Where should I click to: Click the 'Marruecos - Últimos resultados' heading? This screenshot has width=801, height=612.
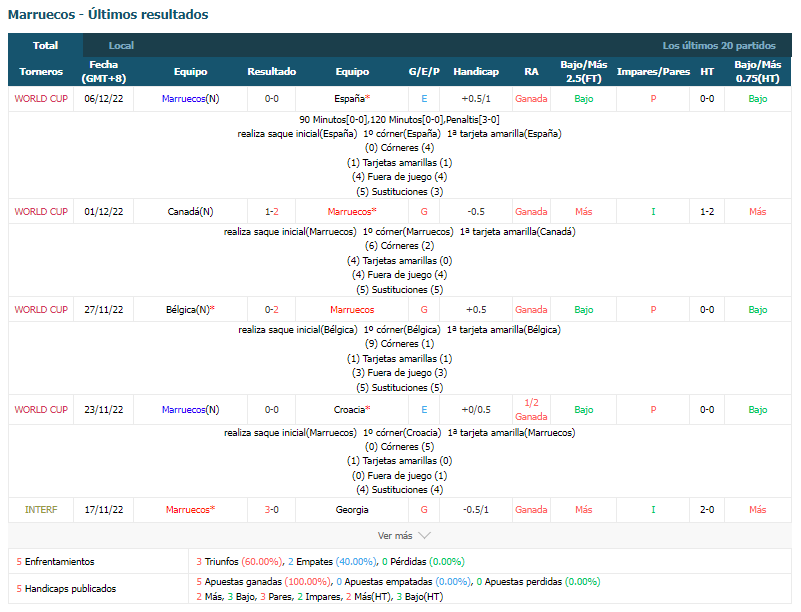108,14
